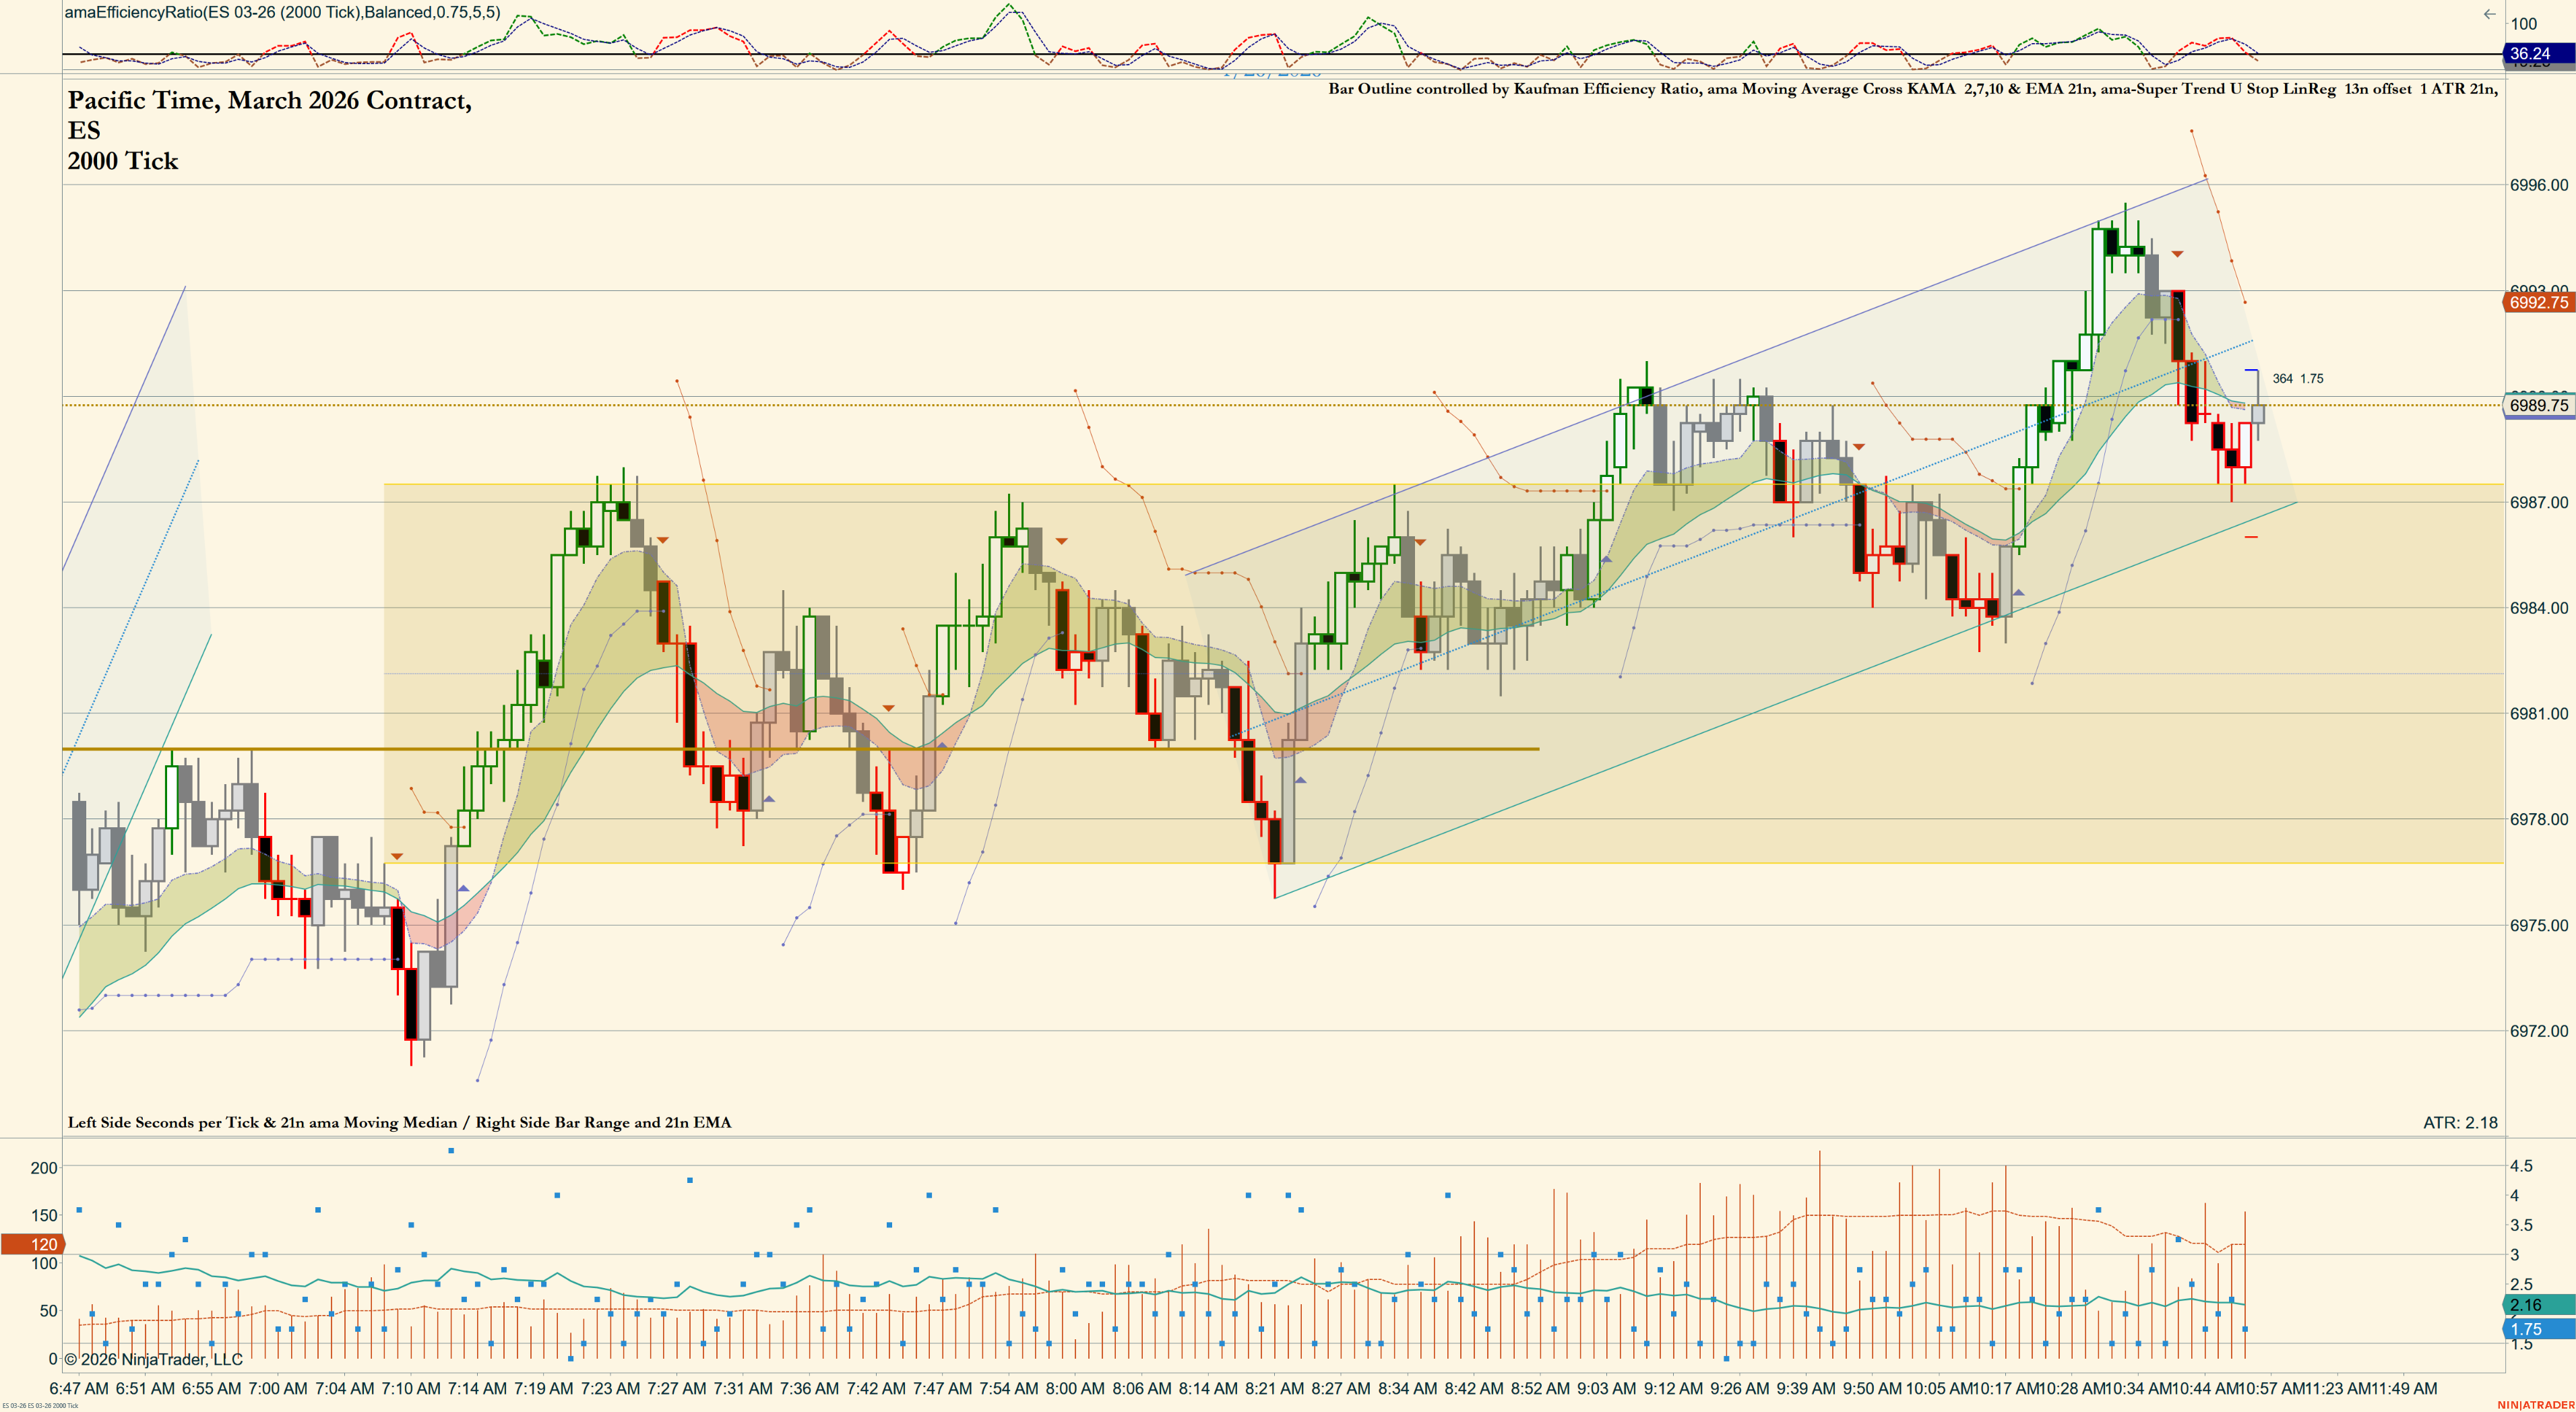Click the 6987.00 price axis label
The image size is (2576, 1412).
point(2538,502)
